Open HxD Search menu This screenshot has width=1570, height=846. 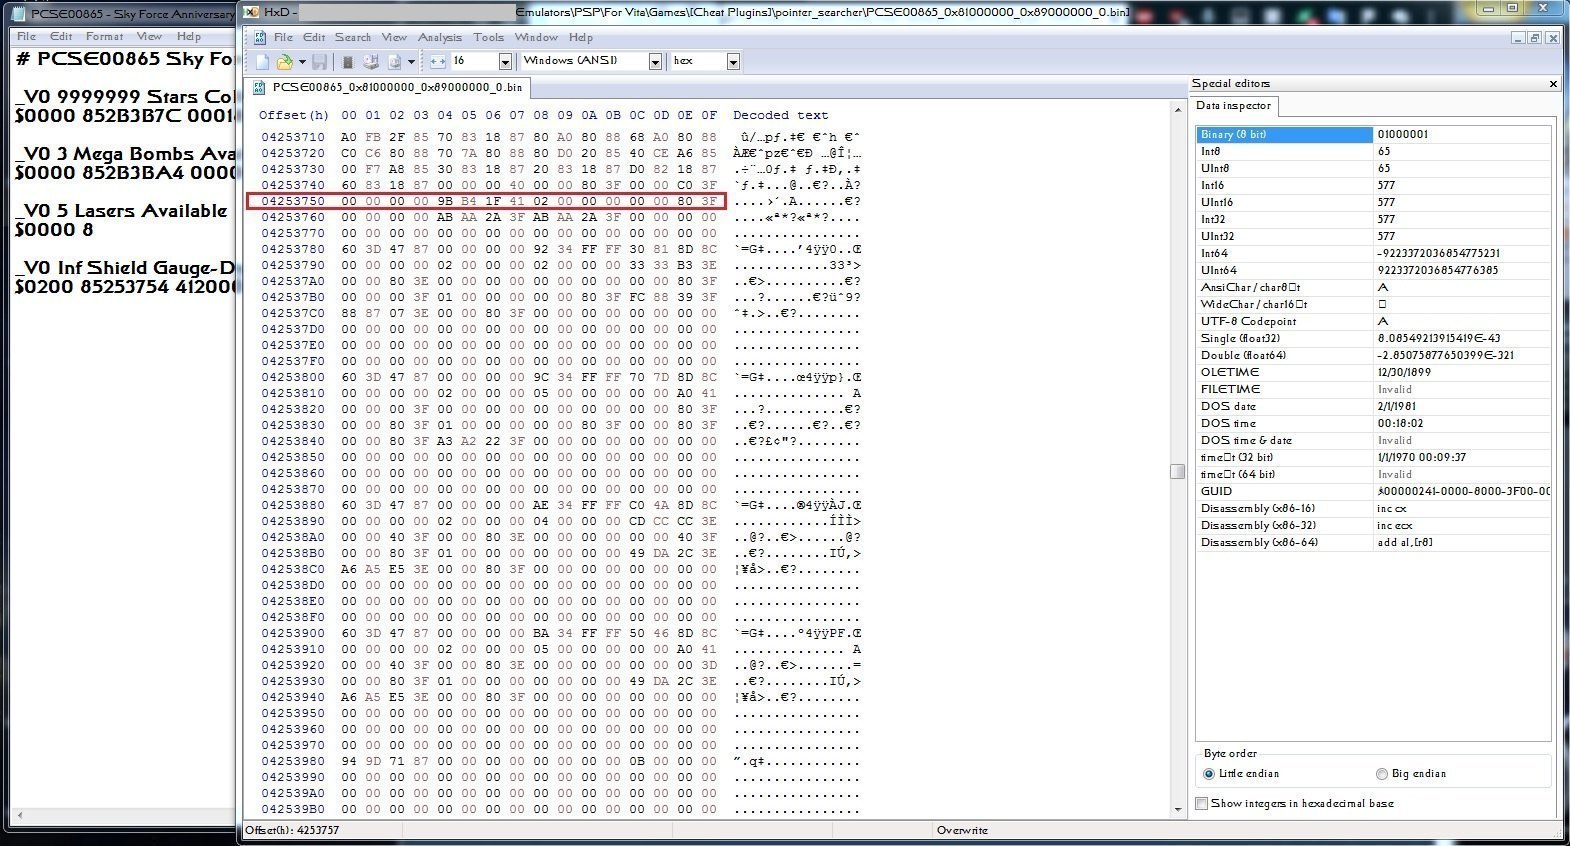tap(353, 38)
